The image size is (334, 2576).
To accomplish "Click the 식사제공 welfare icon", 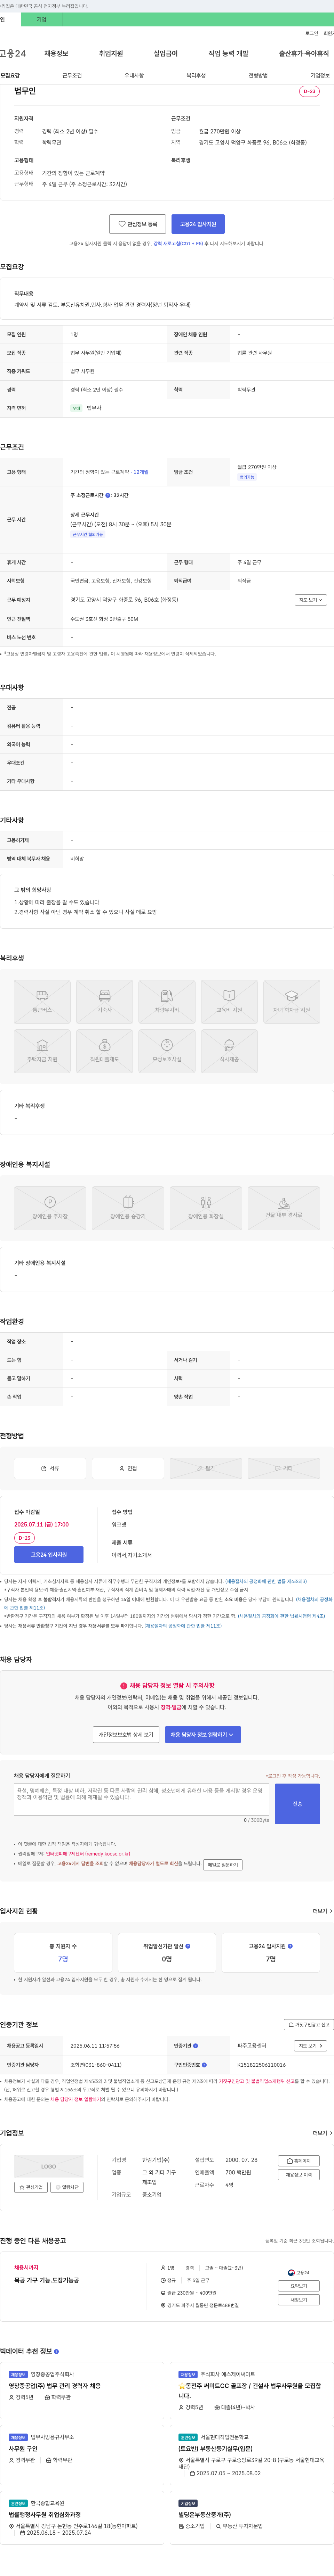I will pos(229,1045).
